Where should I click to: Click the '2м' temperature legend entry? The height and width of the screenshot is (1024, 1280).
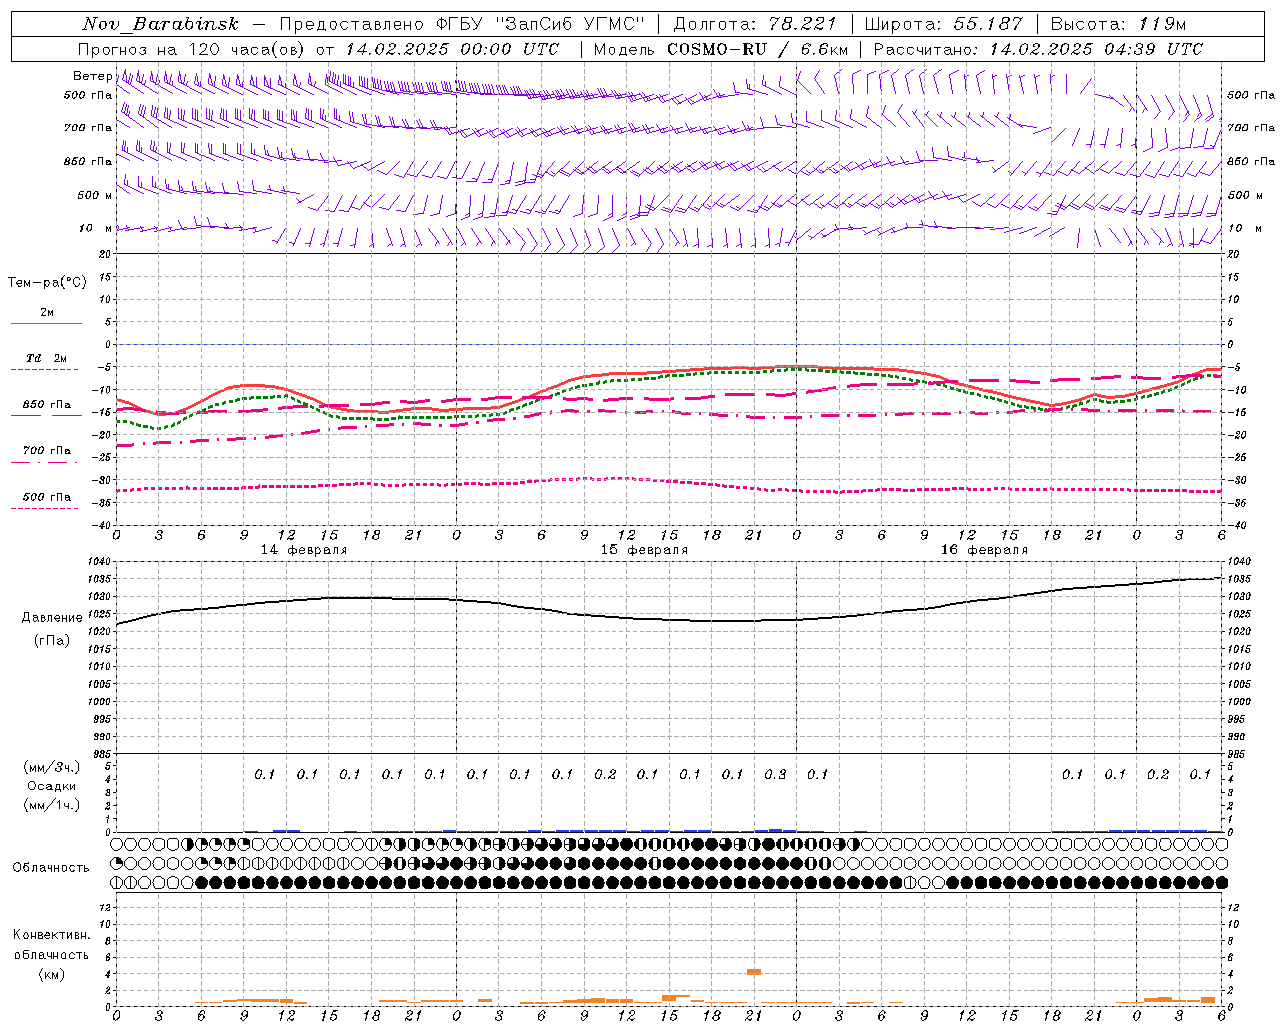pyautogui.click(x=47, y=313)
